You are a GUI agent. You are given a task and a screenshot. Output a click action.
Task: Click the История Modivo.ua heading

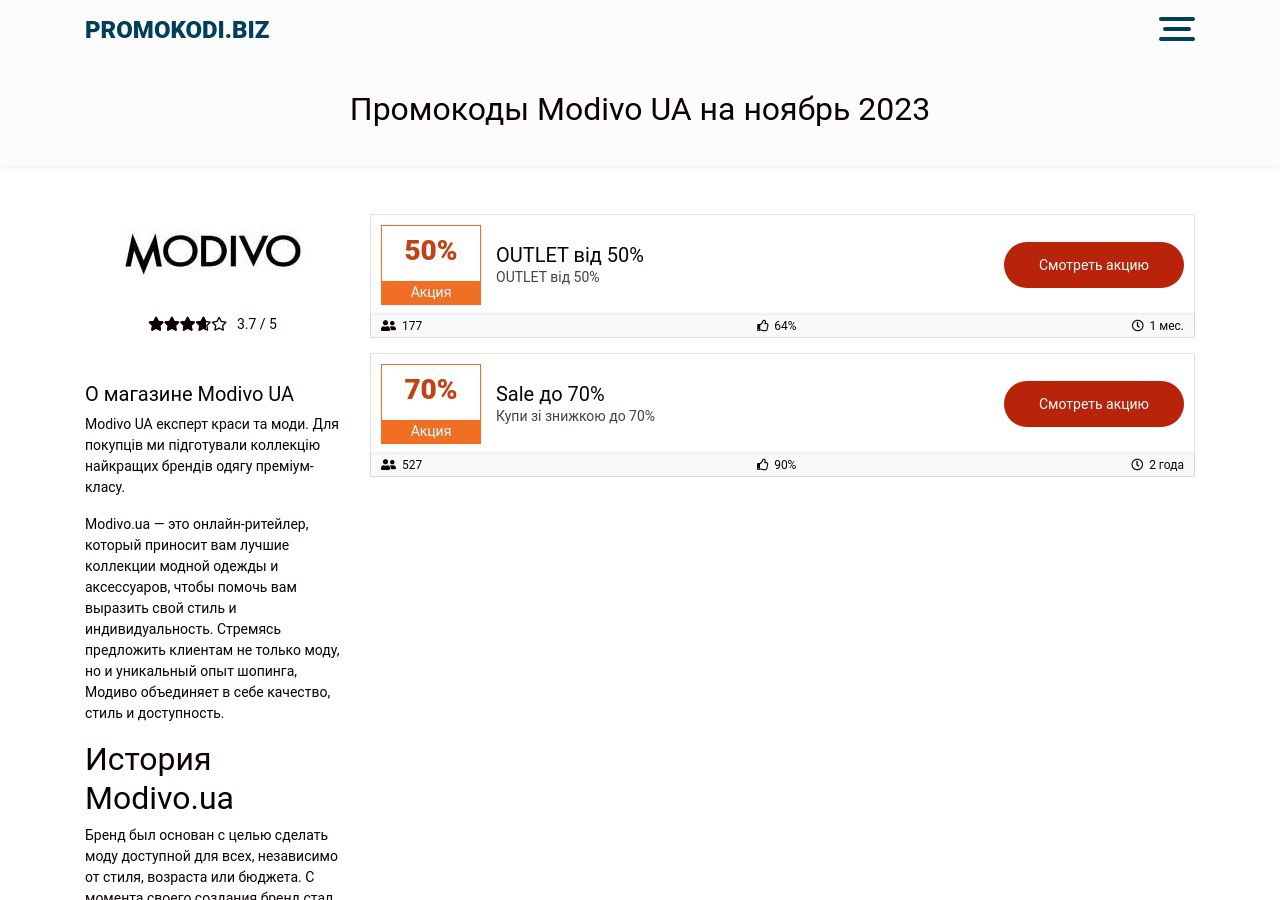pos(159,778)
